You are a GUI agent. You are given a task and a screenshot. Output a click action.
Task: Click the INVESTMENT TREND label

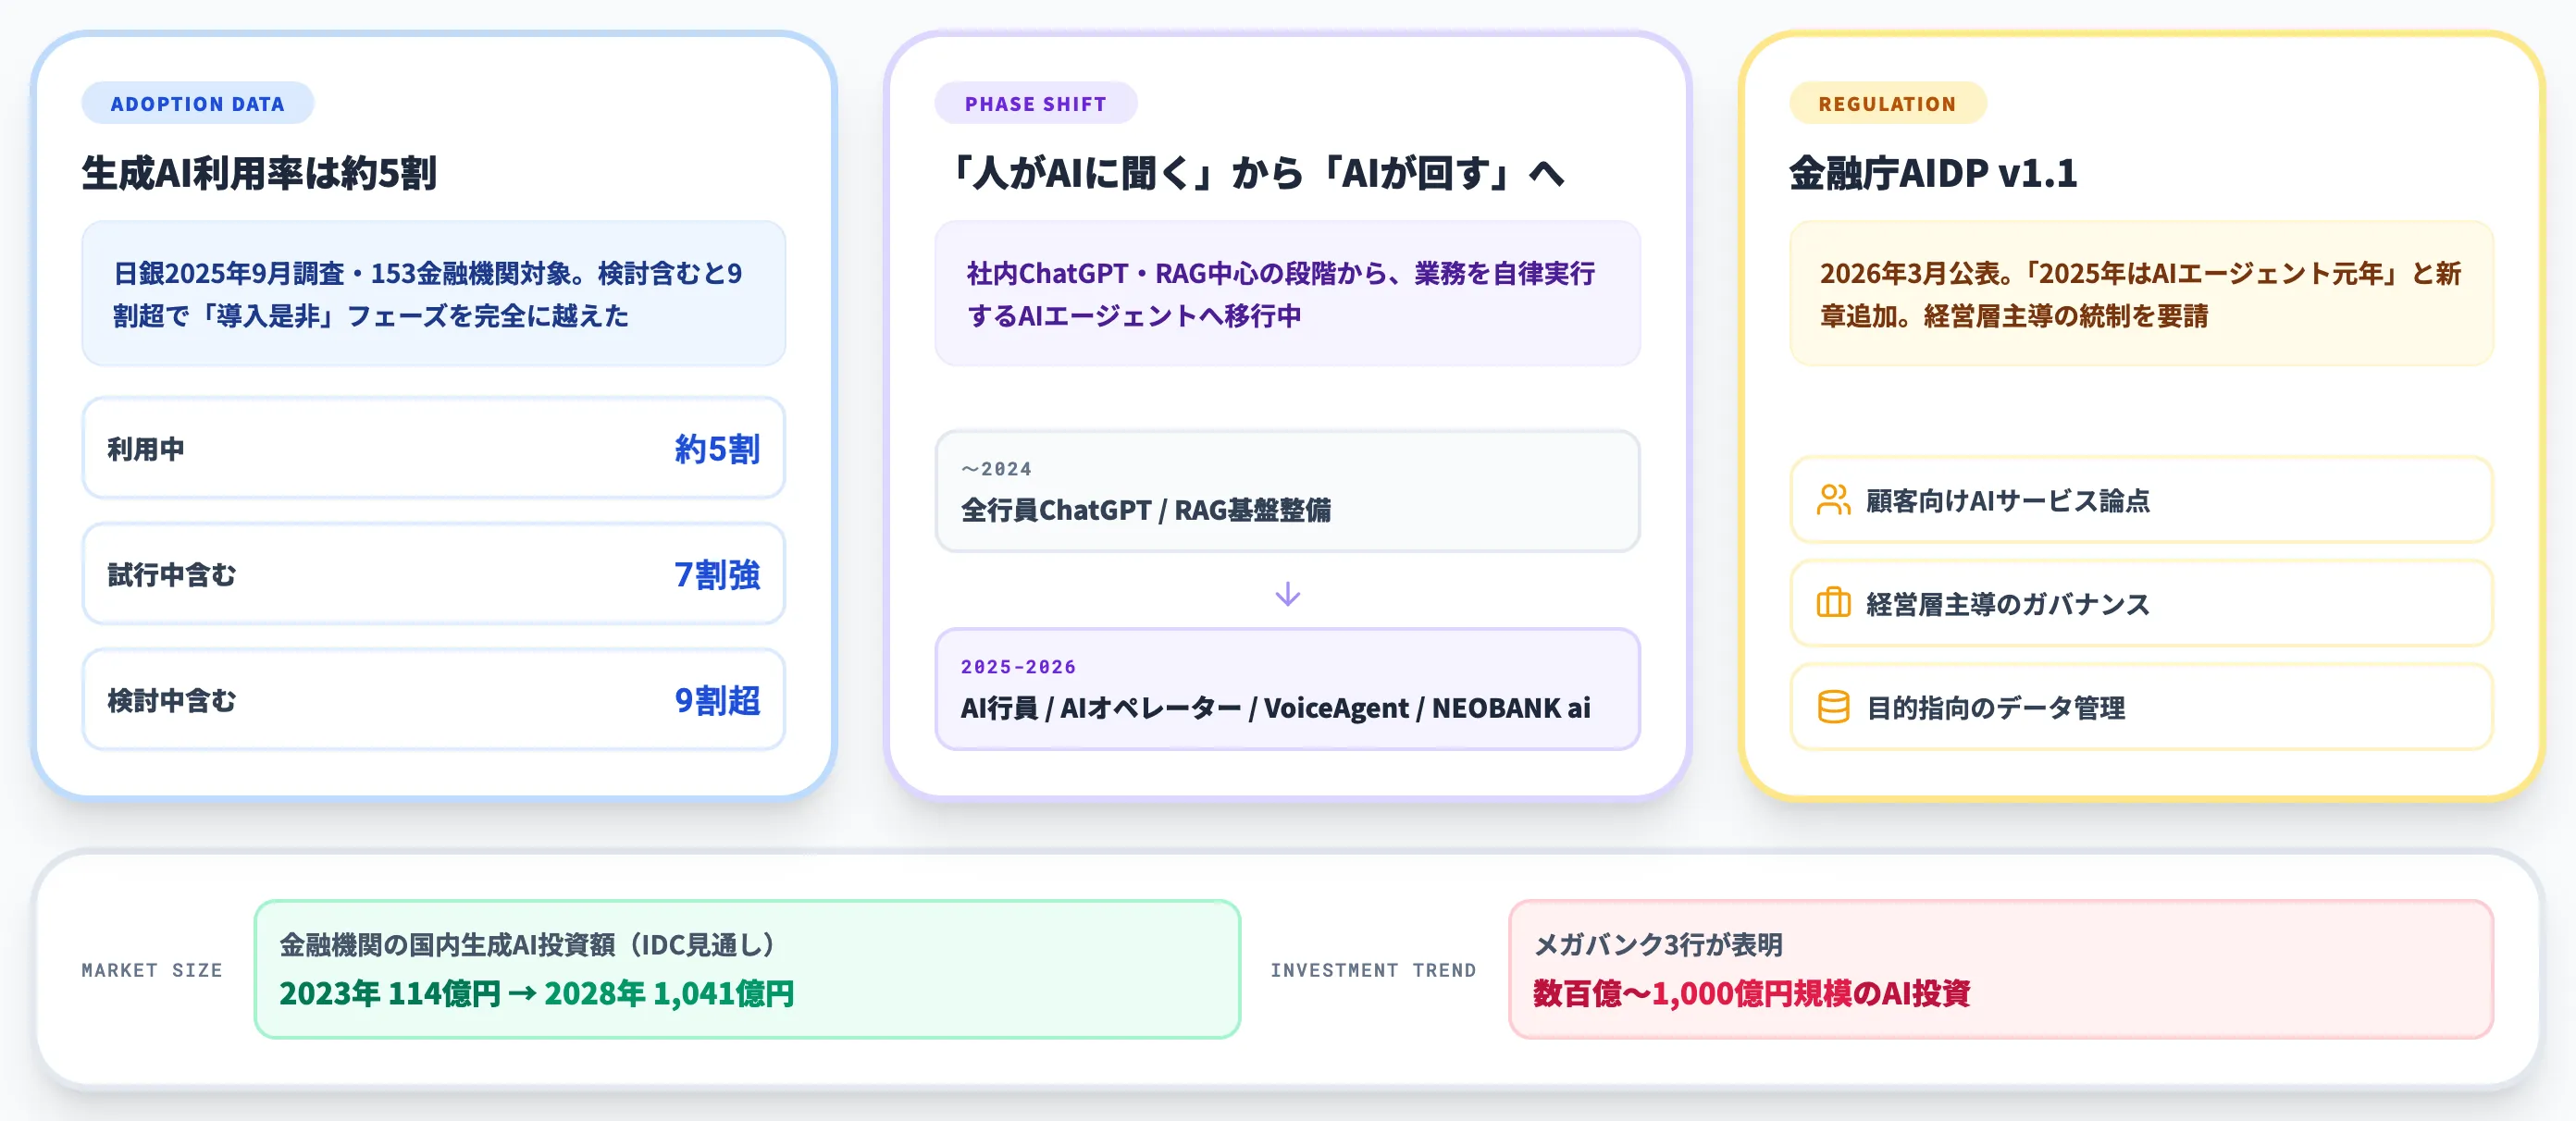1373,970
